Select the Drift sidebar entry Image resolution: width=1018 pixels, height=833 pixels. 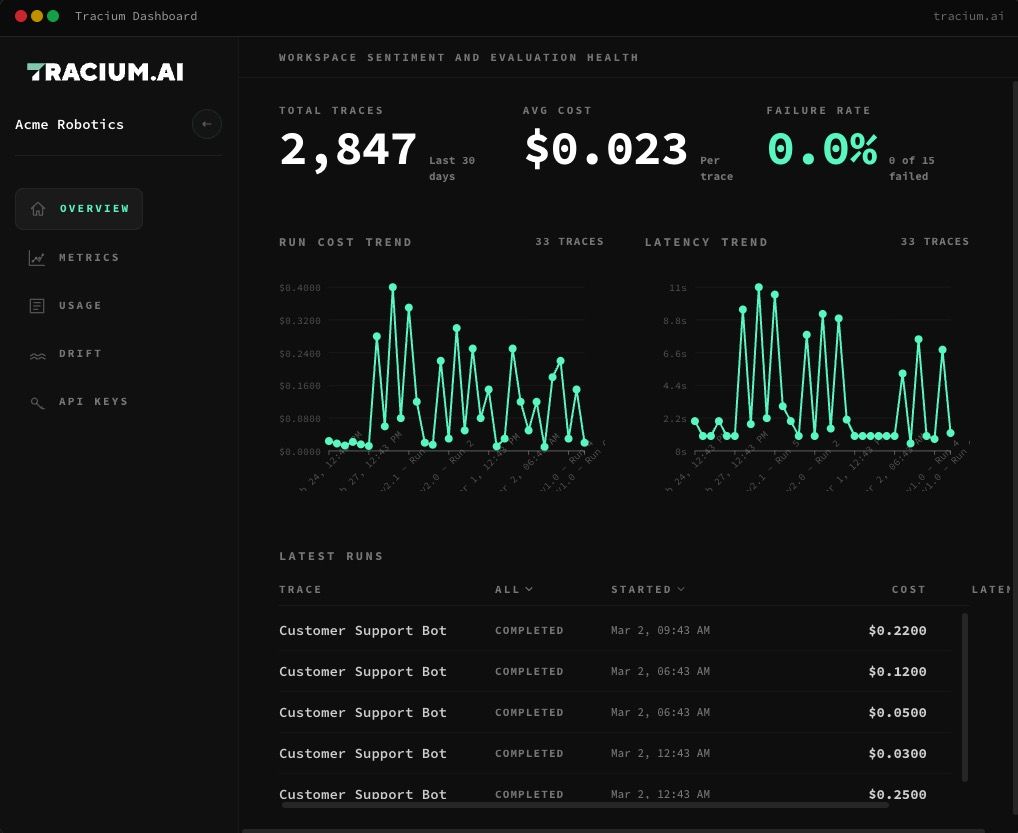click(79, 354)
